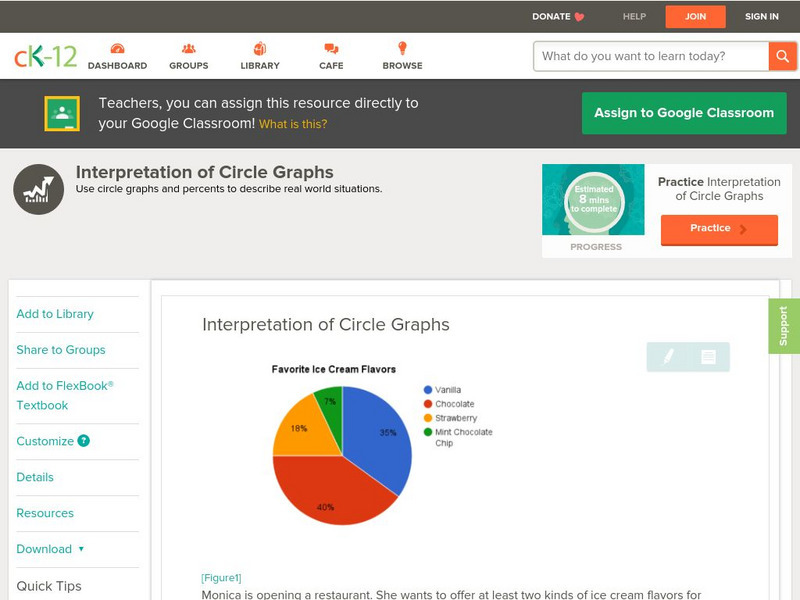
Task: Open the BROWSE menu item
Action: (x=403, y=65)
